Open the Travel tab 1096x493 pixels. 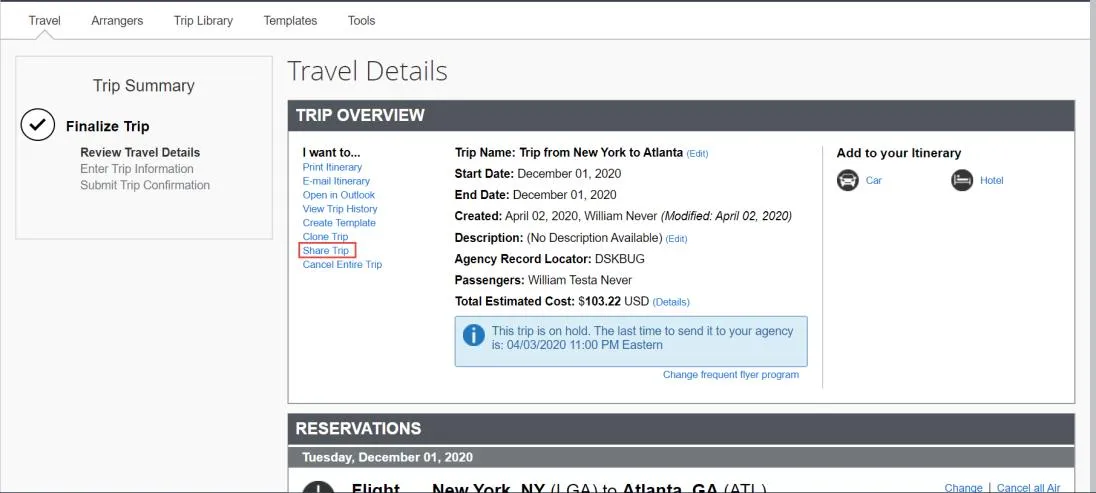45,20
